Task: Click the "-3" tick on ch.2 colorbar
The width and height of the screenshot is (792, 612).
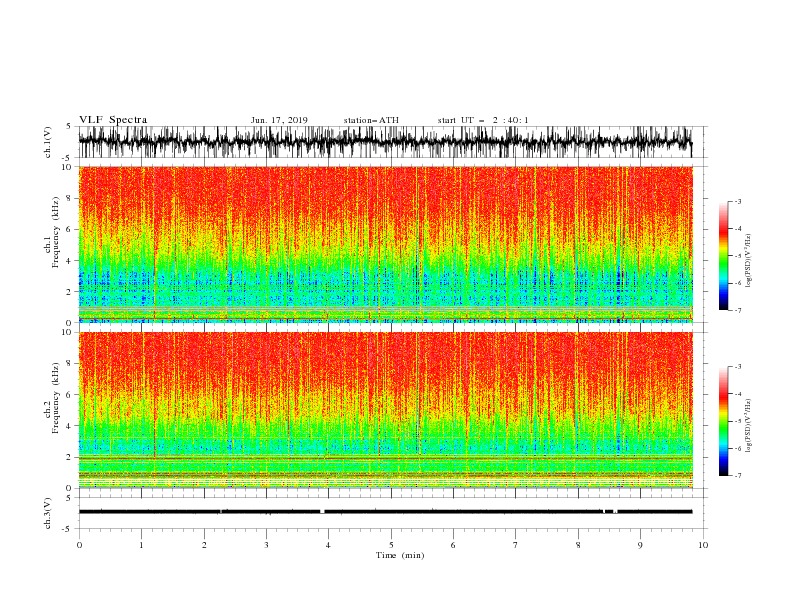Action: (x=738, y=367)
